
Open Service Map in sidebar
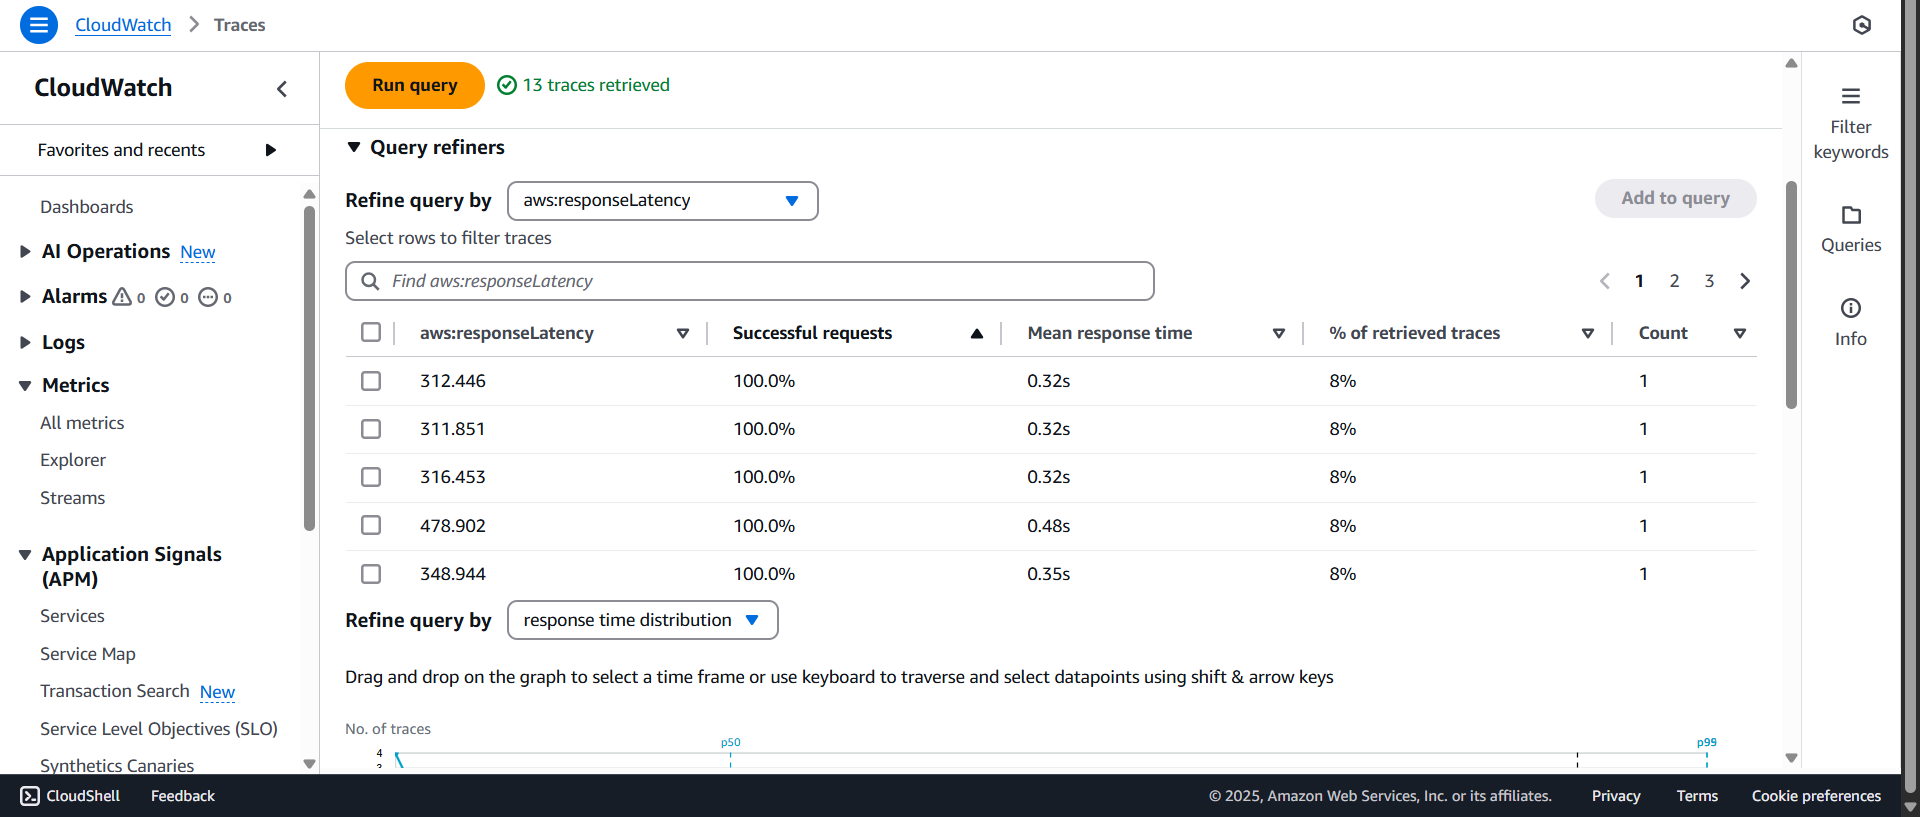tap(87, 654)
